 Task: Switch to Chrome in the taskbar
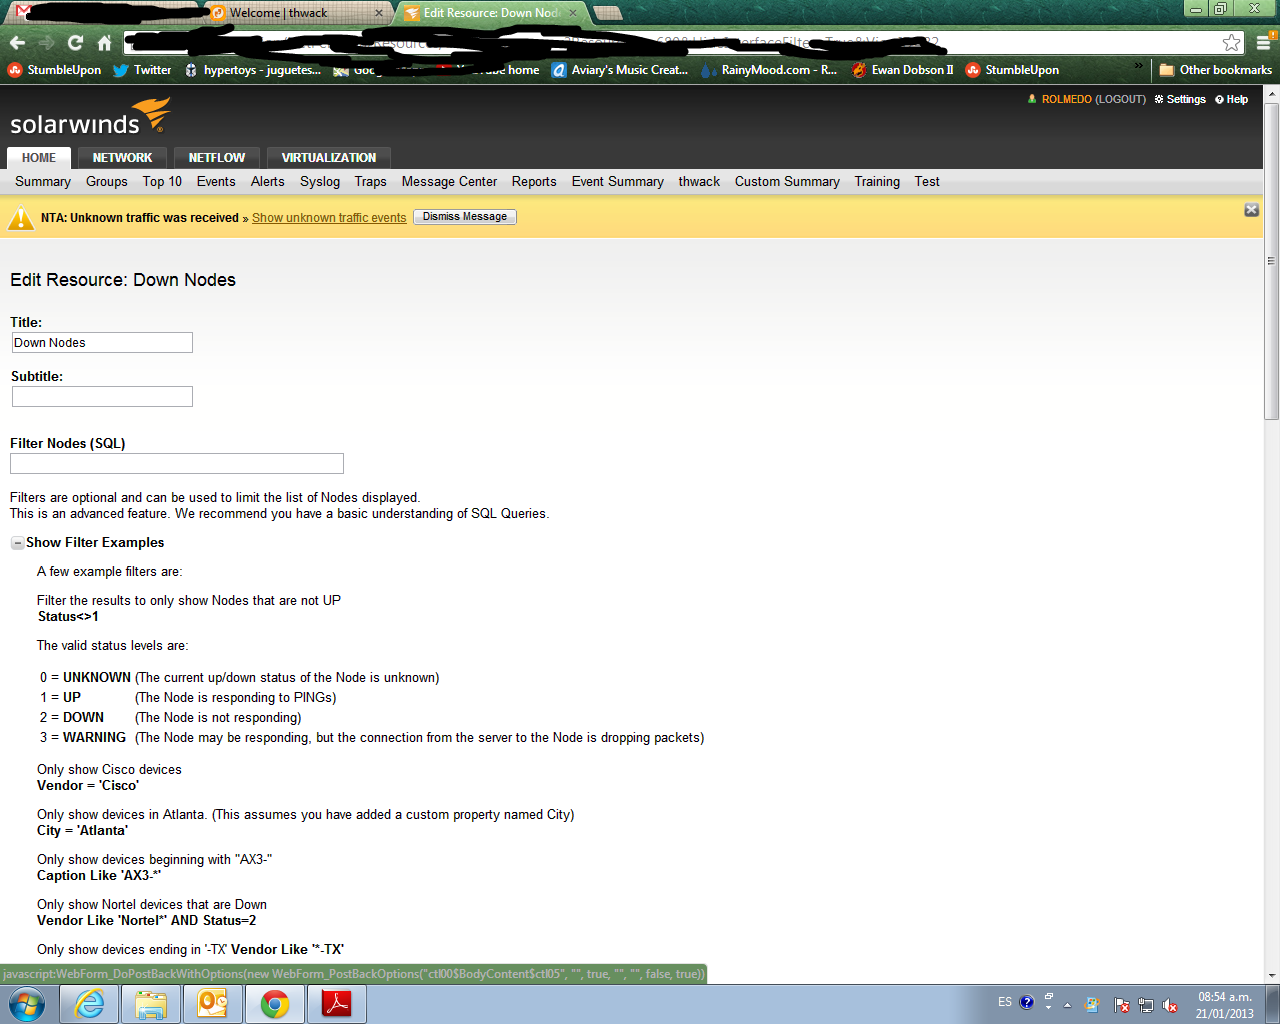275,1004
